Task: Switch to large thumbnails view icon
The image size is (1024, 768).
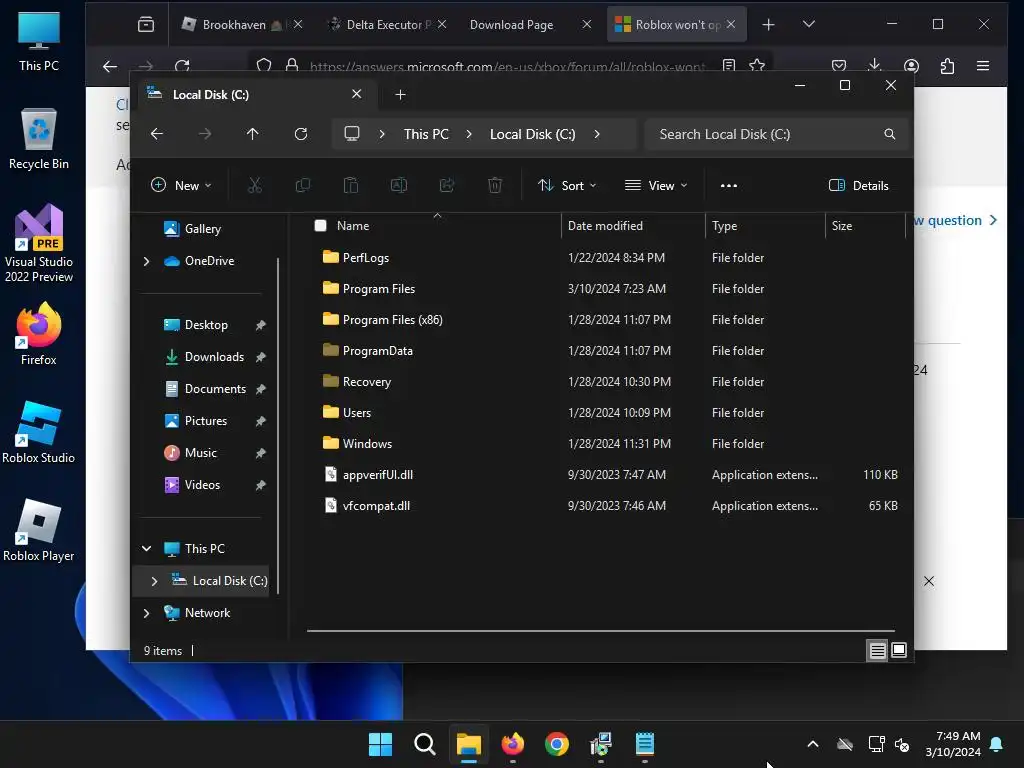Action: click(899, 650)
